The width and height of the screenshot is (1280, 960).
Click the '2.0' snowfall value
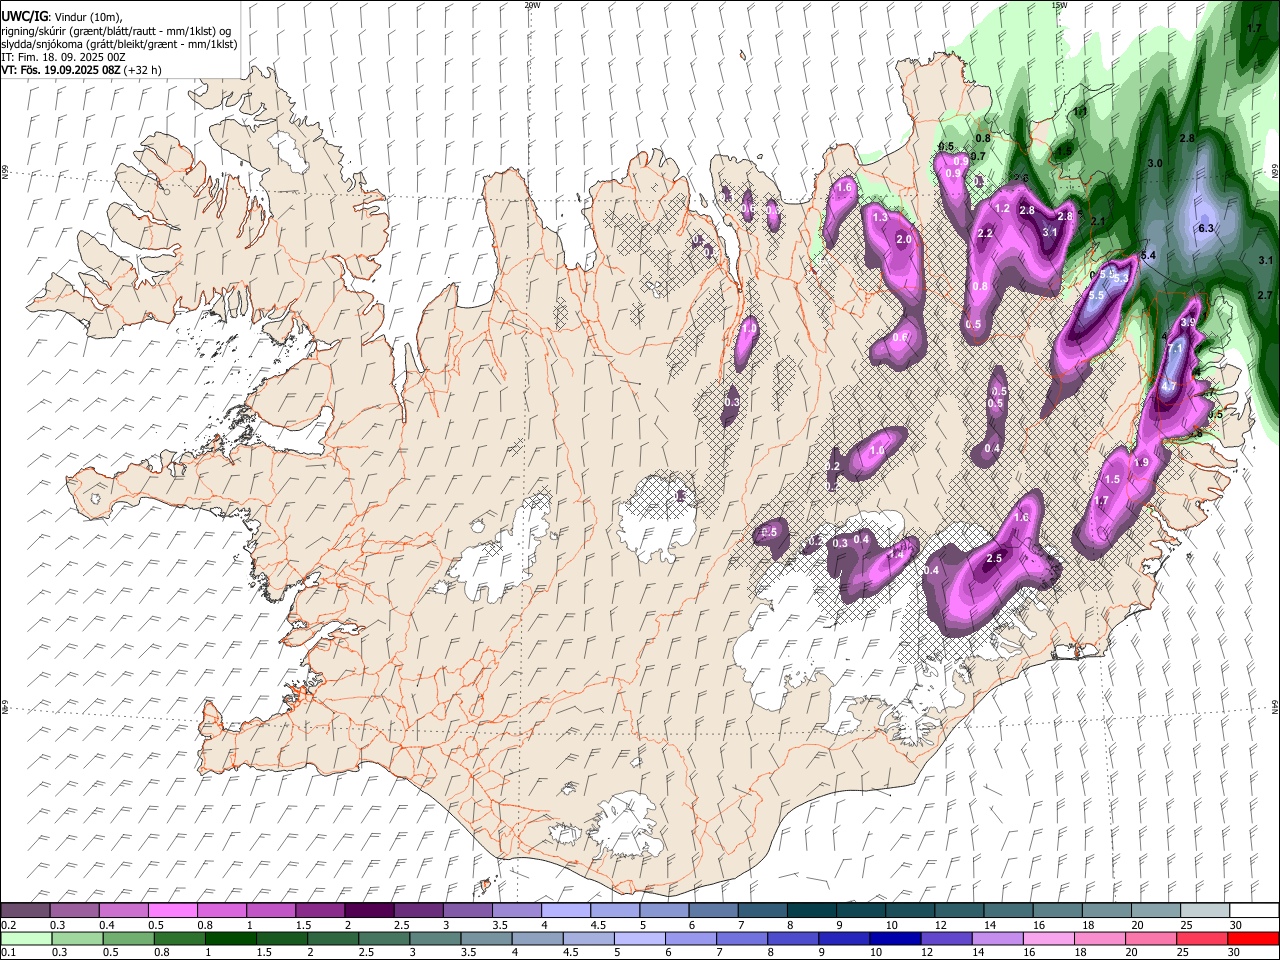tap(904, 240)
